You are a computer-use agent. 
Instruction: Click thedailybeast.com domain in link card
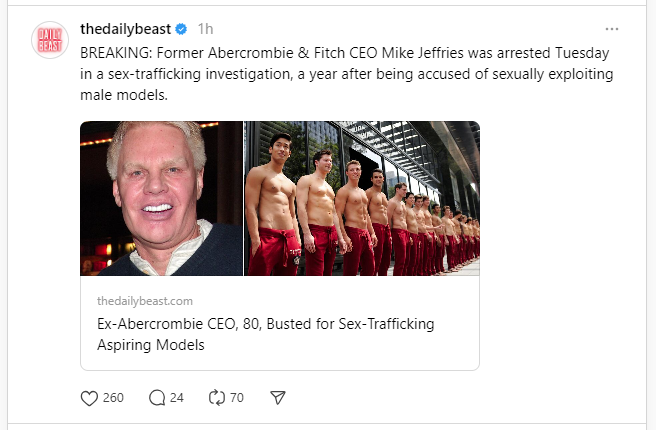(x=144, y=300)
